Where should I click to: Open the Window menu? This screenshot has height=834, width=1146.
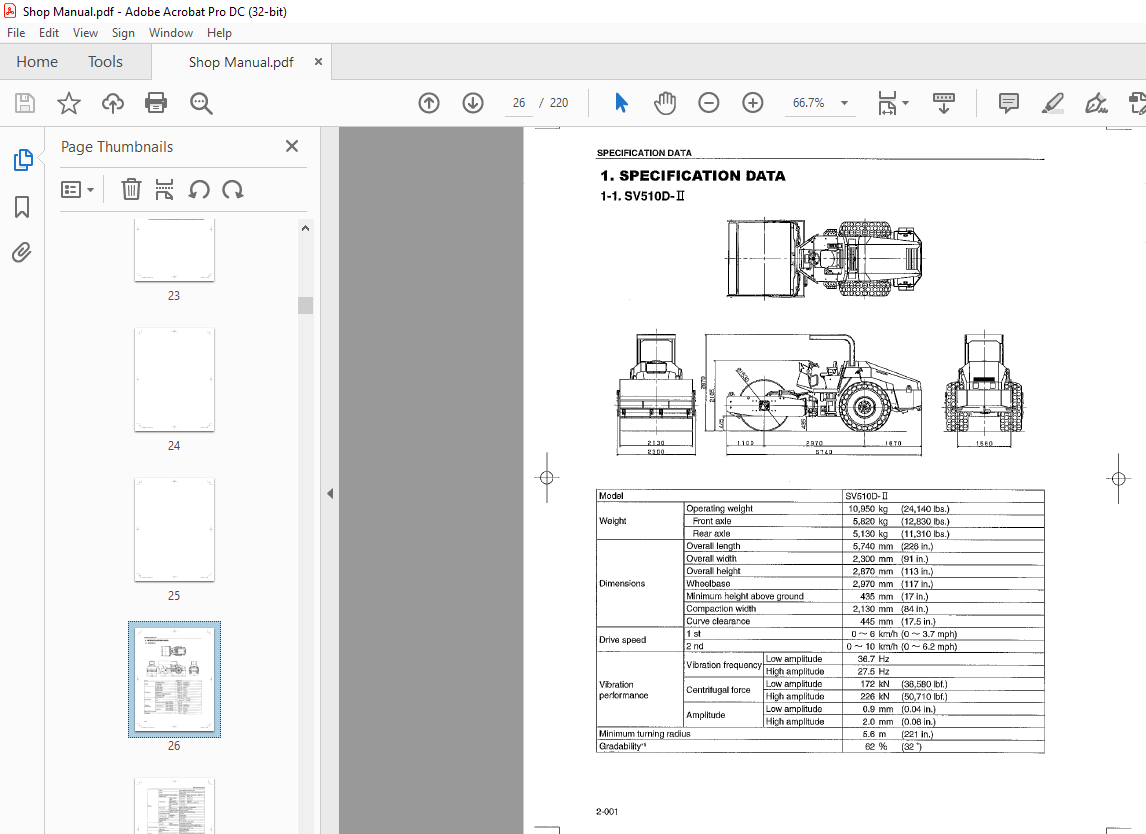(x=171, y=33)
